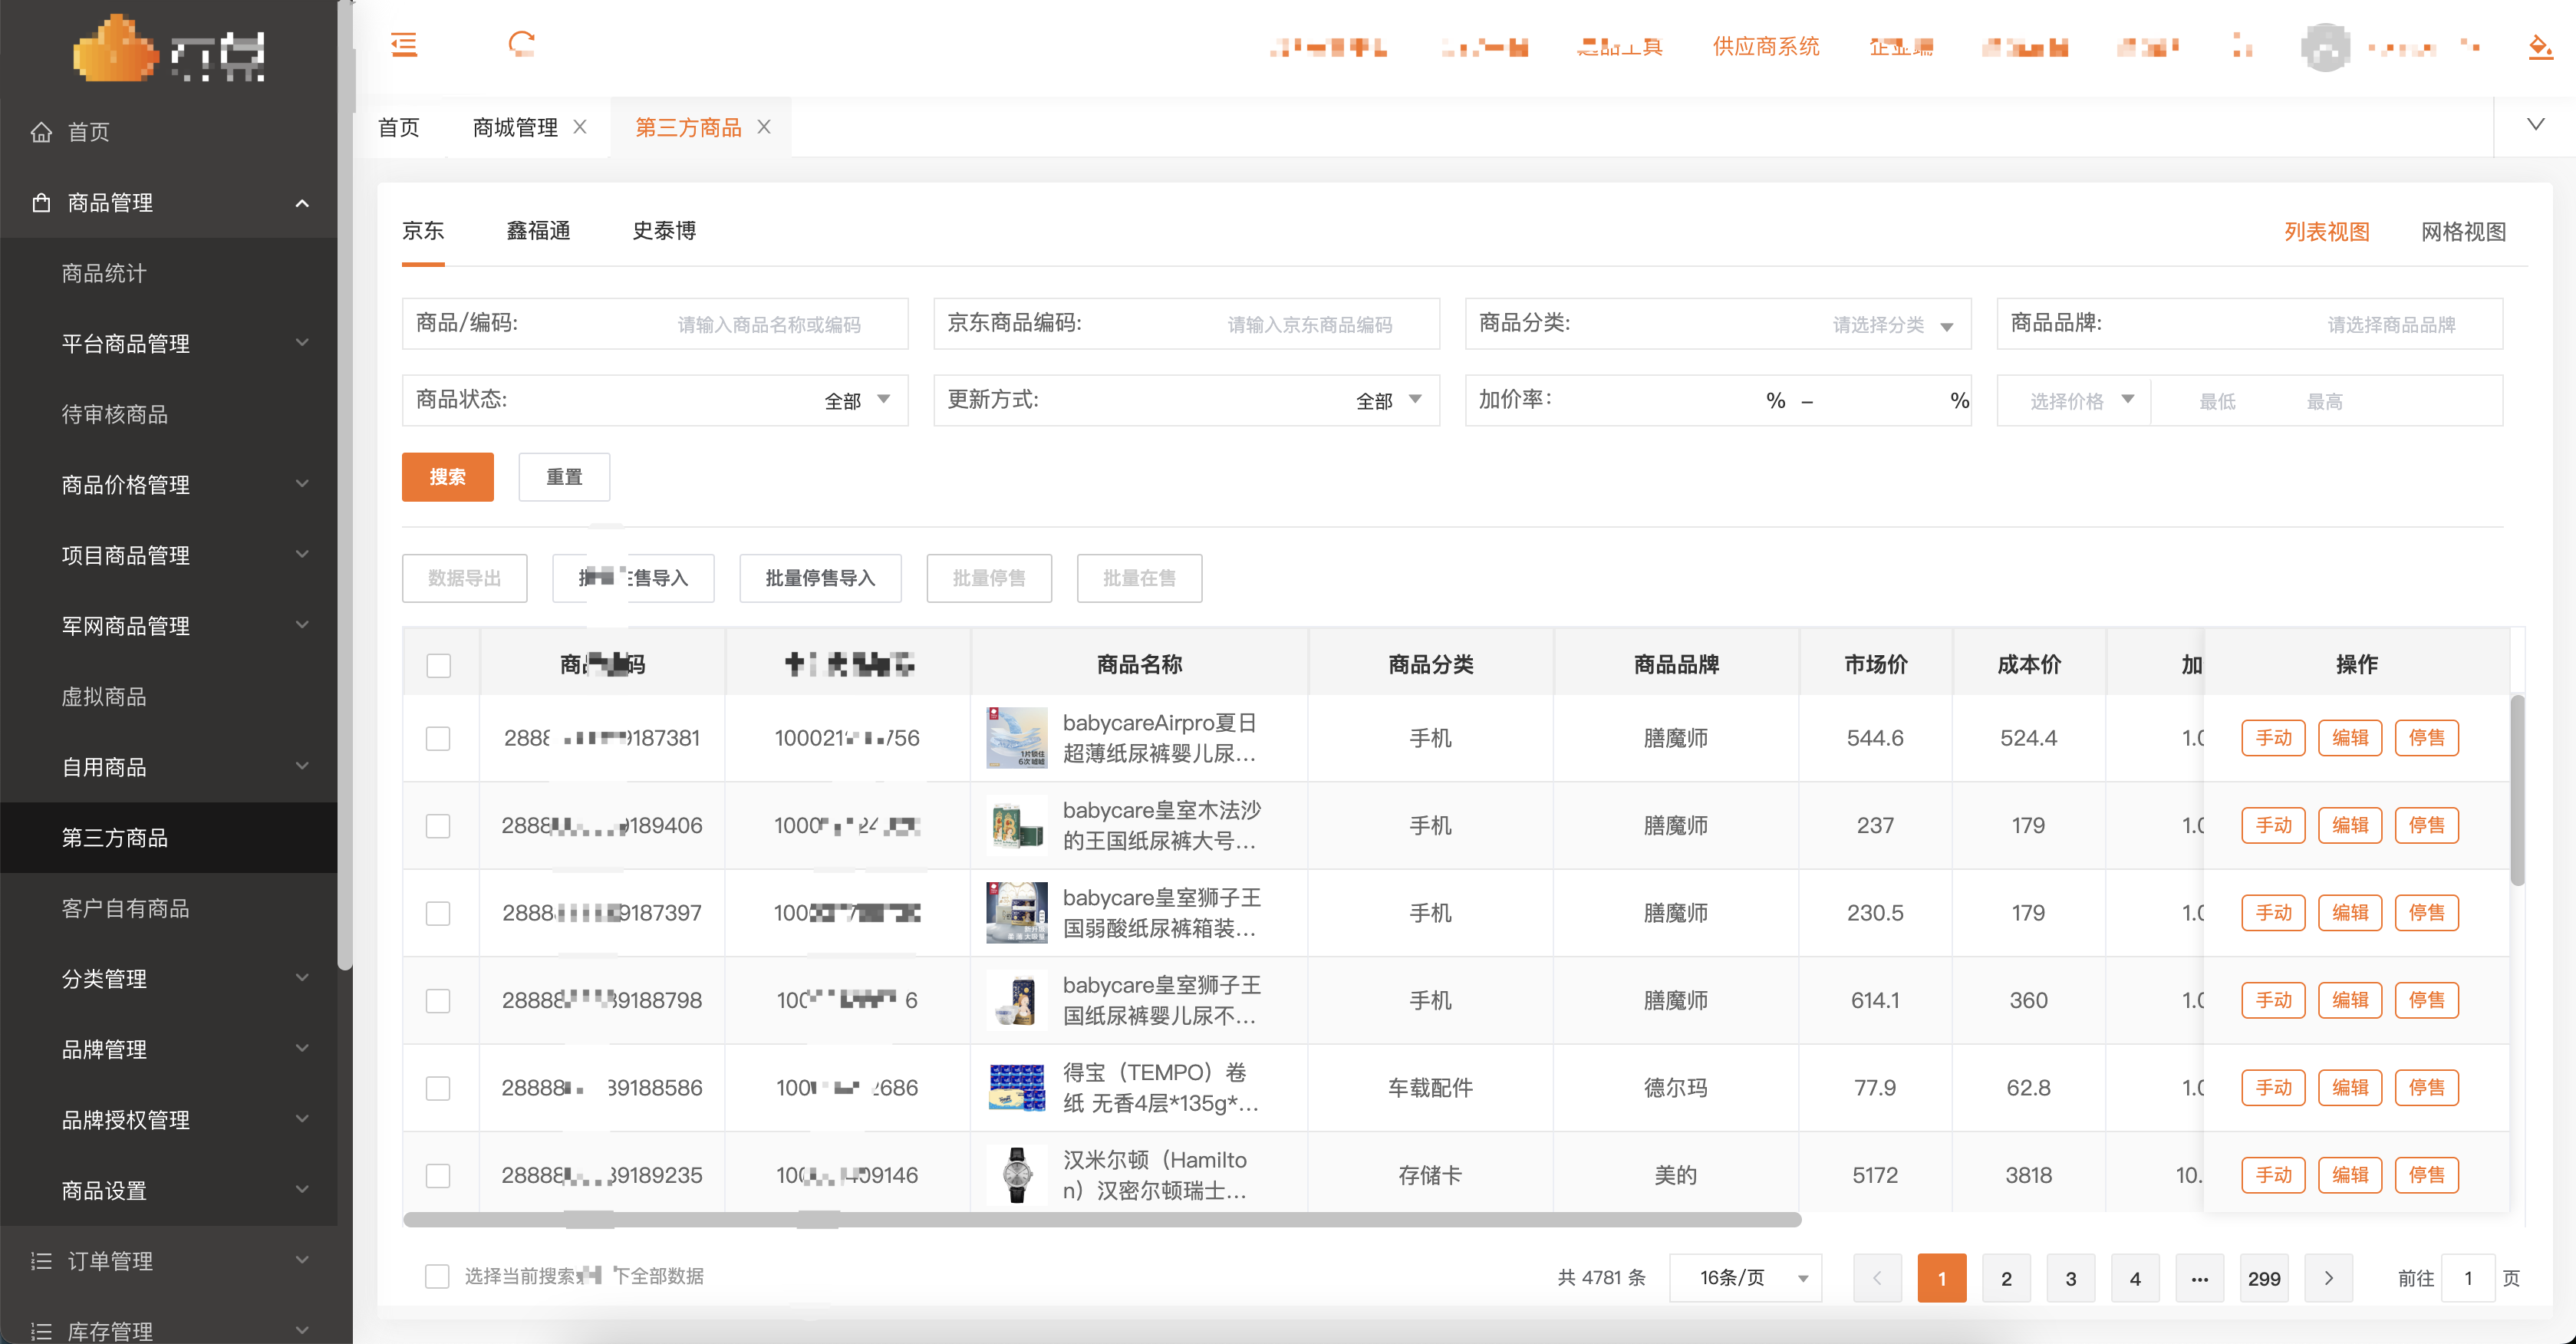Screen dimensions: 2576x1344
Task: Open the 16条/页 page size dropdown
Action: click(1745, 1278)
